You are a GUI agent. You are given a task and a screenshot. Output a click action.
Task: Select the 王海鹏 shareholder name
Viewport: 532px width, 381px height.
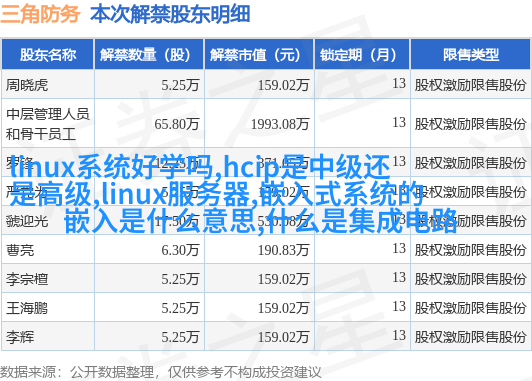tap(27, 308)
